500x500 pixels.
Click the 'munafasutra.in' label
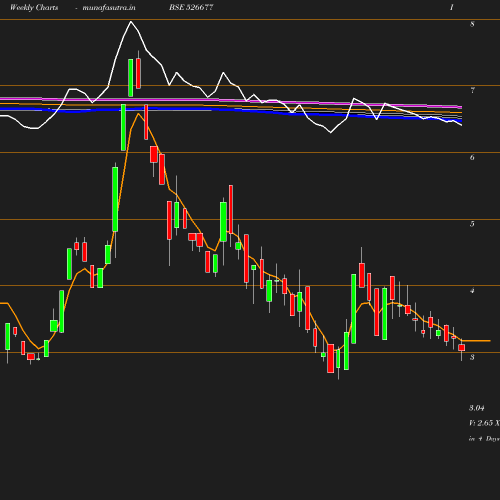pos(109,8)
